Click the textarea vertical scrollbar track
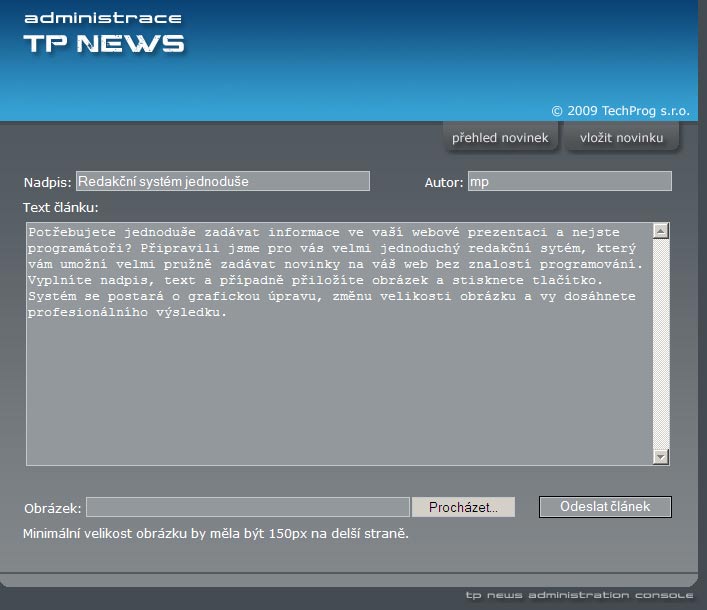Screen dimensions: 707x610 pos(661,344)
